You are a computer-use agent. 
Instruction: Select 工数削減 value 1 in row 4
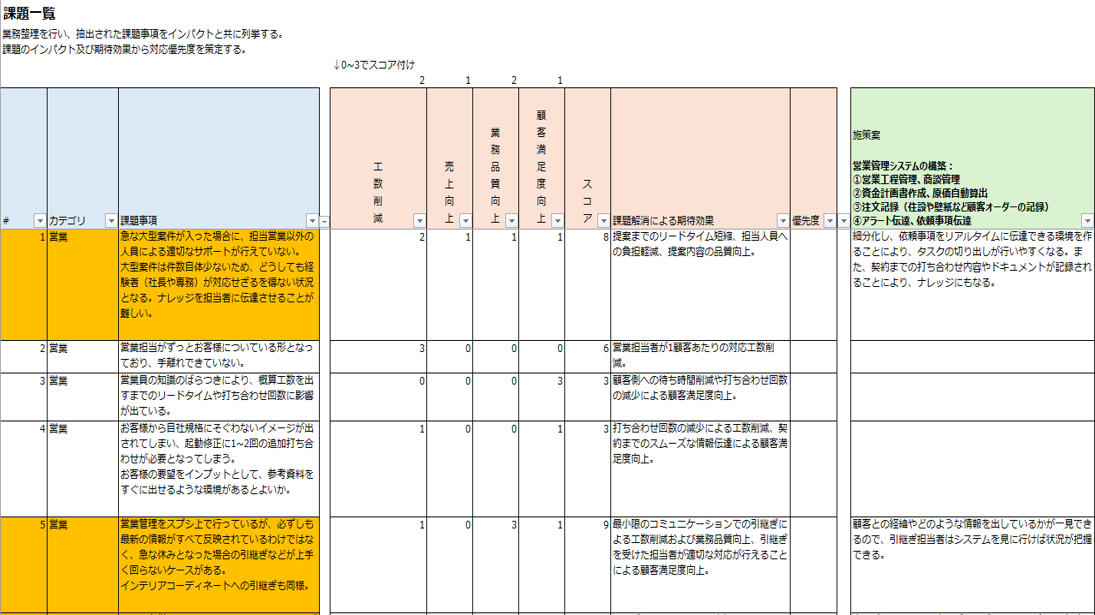coord(378,469)
